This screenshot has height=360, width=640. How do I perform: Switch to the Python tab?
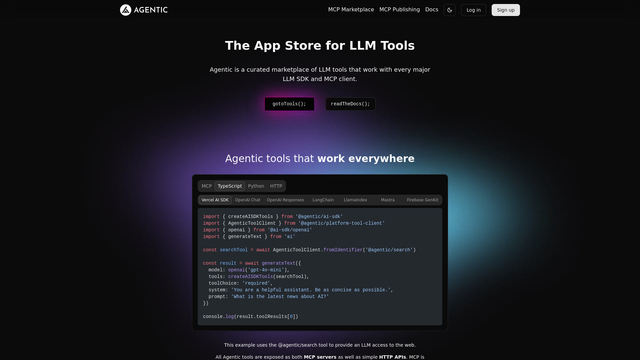pos(256,186)
